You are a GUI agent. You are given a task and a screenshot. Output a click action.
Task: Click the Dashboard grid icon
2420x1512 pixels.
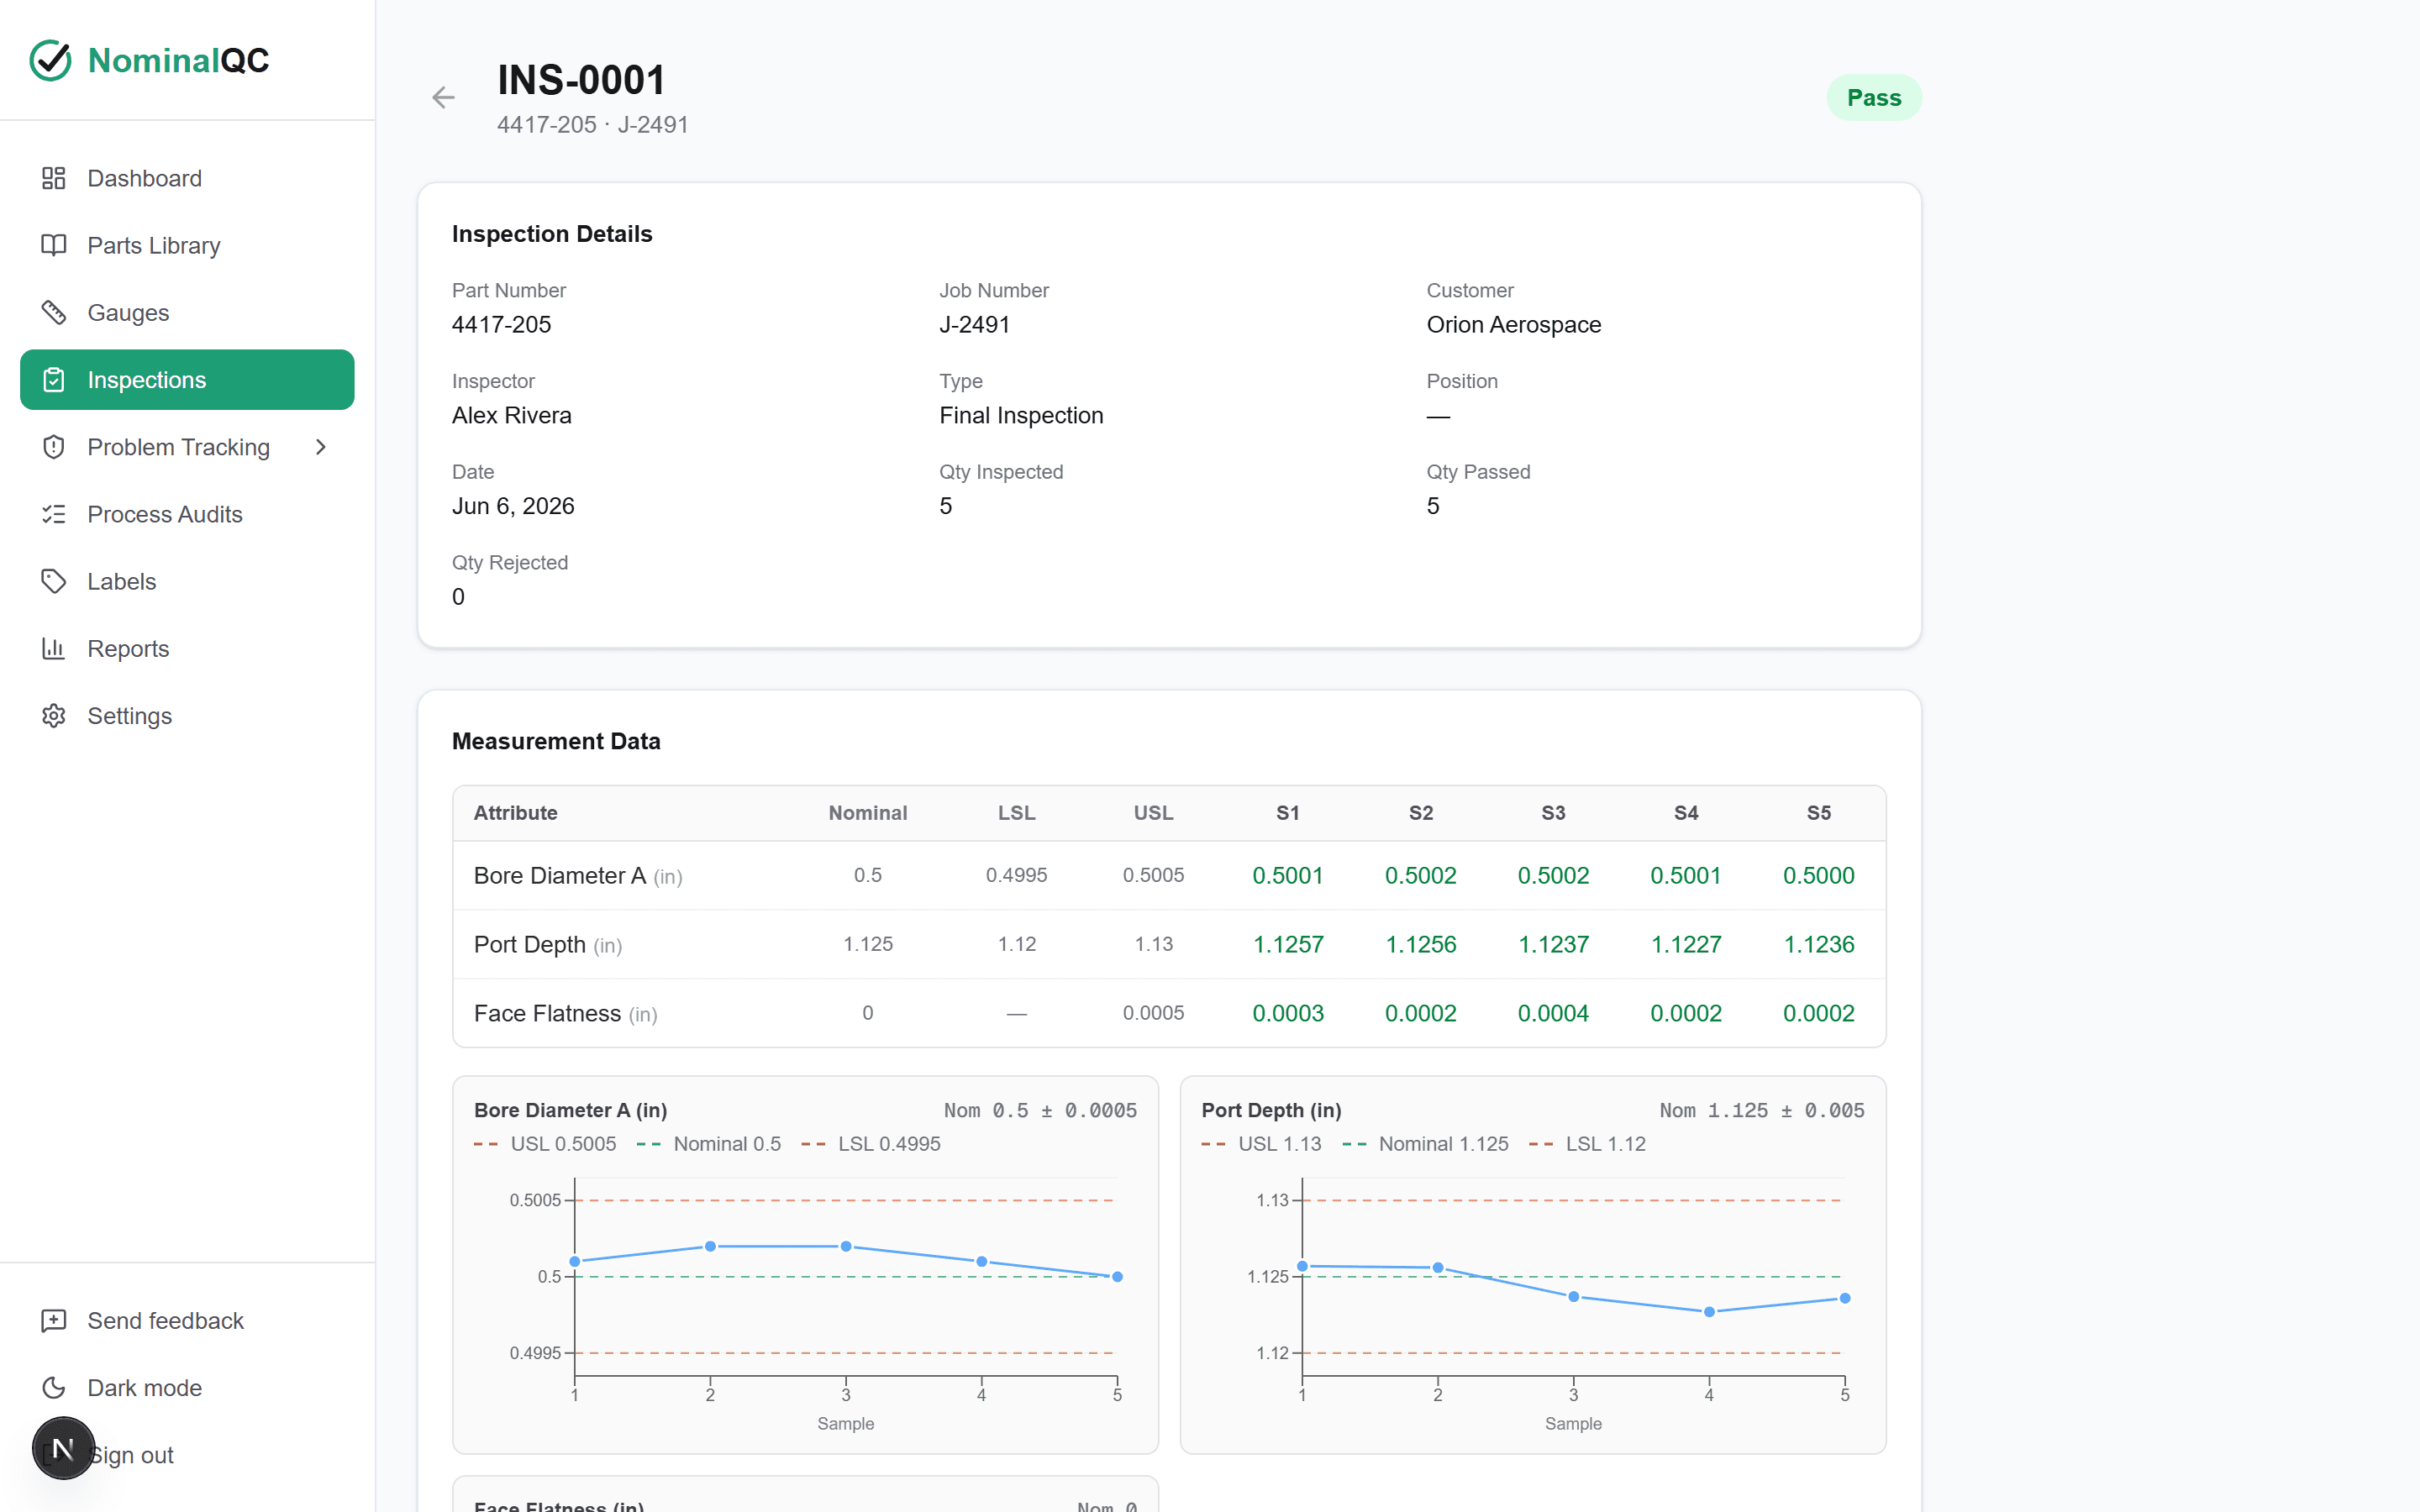click(54, 178)
